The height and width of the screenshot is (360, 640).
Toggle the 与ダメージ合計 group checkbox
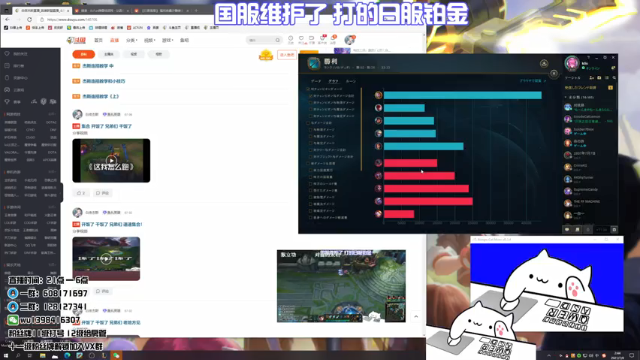(x=308, y=123)
